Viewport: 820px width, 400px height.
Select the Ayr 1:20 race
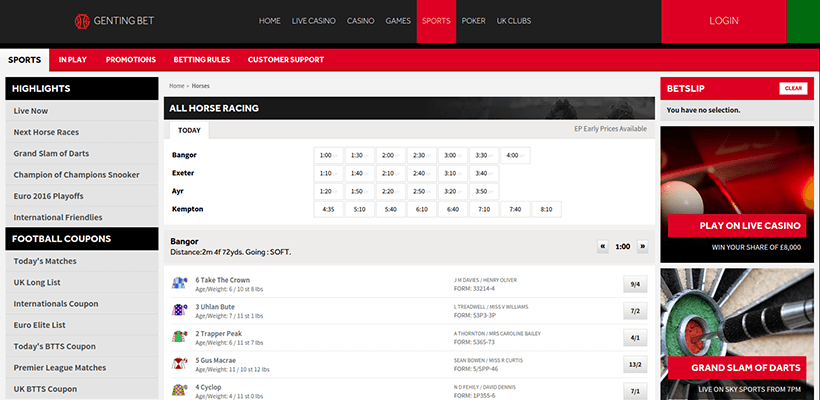click(328, 191)
